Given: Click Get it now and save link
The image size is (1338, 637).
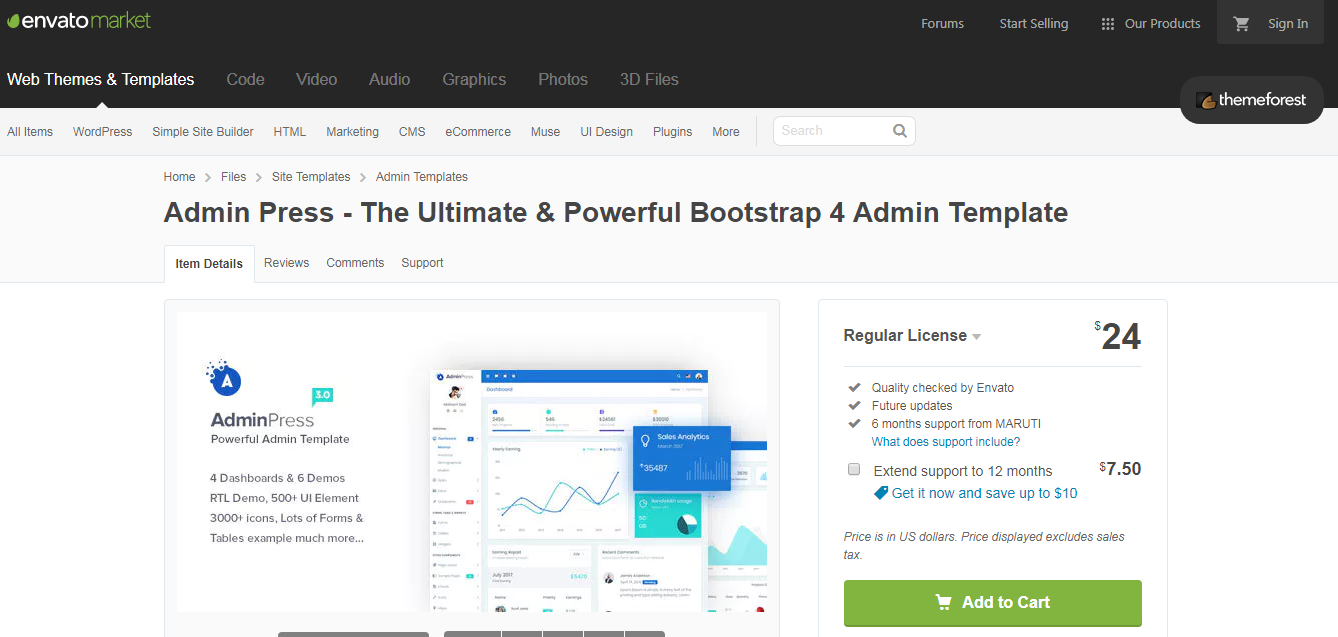Looking at the screenshot, I should [x=985, y=493].
